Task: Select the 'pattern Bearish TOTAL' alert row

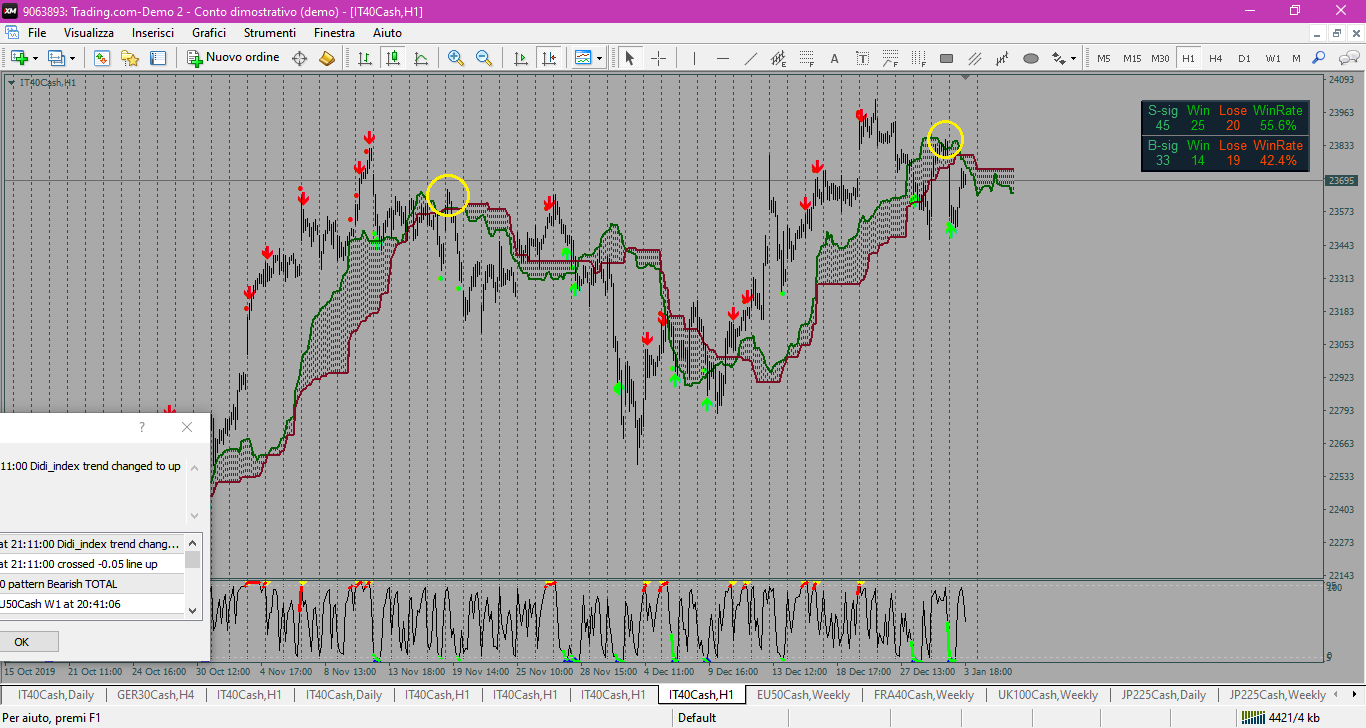Action: tap(92, 584)
